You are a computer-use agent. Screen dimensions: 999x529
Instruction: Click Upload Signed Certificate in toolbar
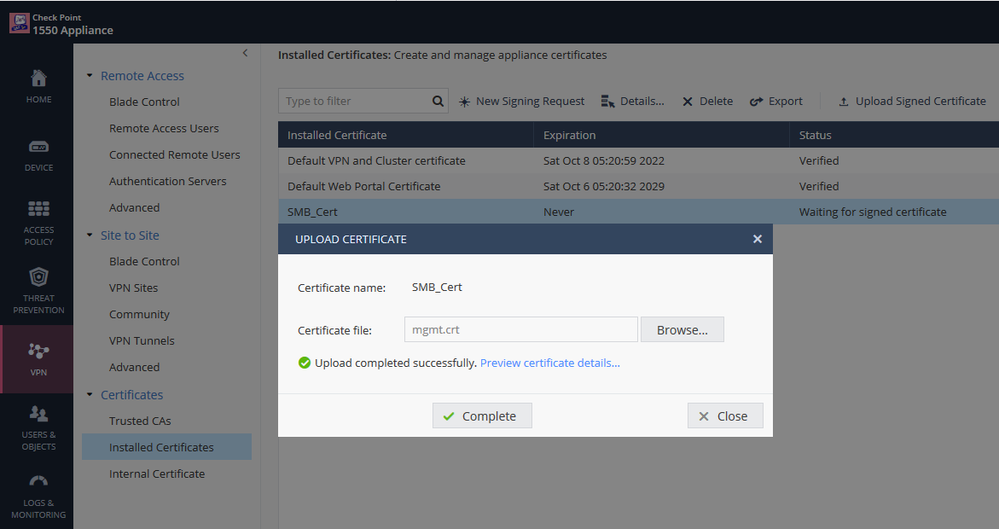click(912, 101)
